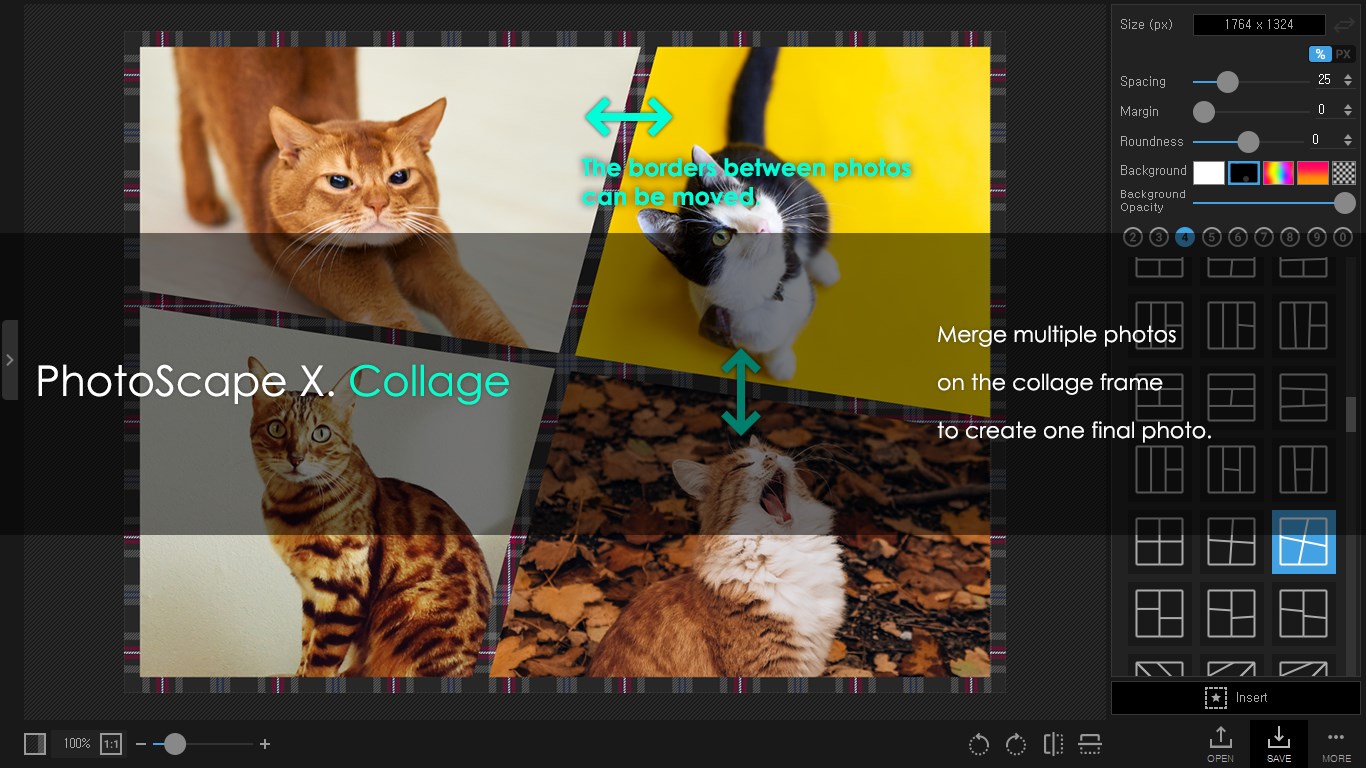Image resolution: width=1366 pixels, height=768 pixels.
Task: Select the Redo rotation icon
Action: (1015, 744)
